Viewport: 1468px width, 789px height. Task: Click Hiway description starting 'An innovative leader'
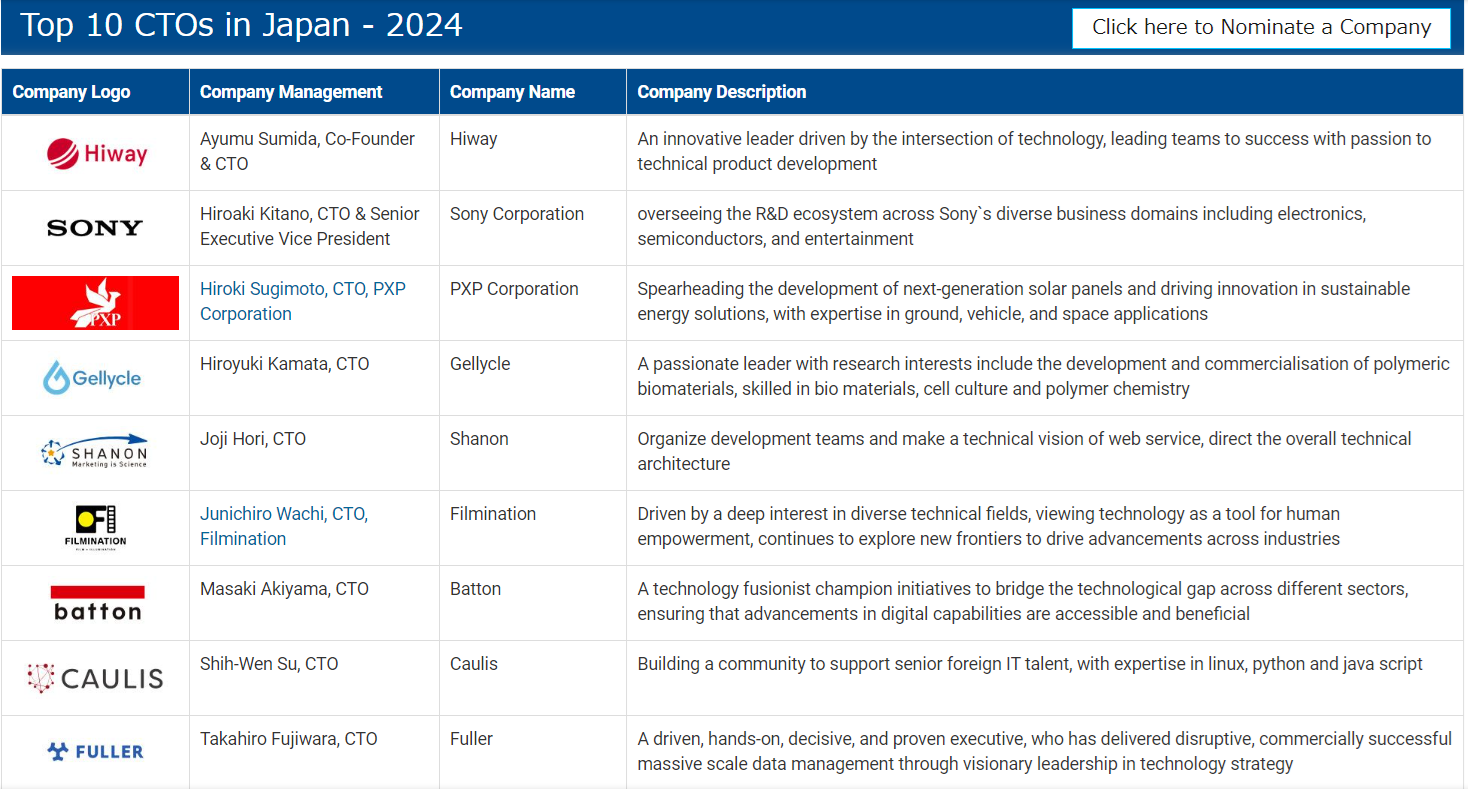(1034, 151)
